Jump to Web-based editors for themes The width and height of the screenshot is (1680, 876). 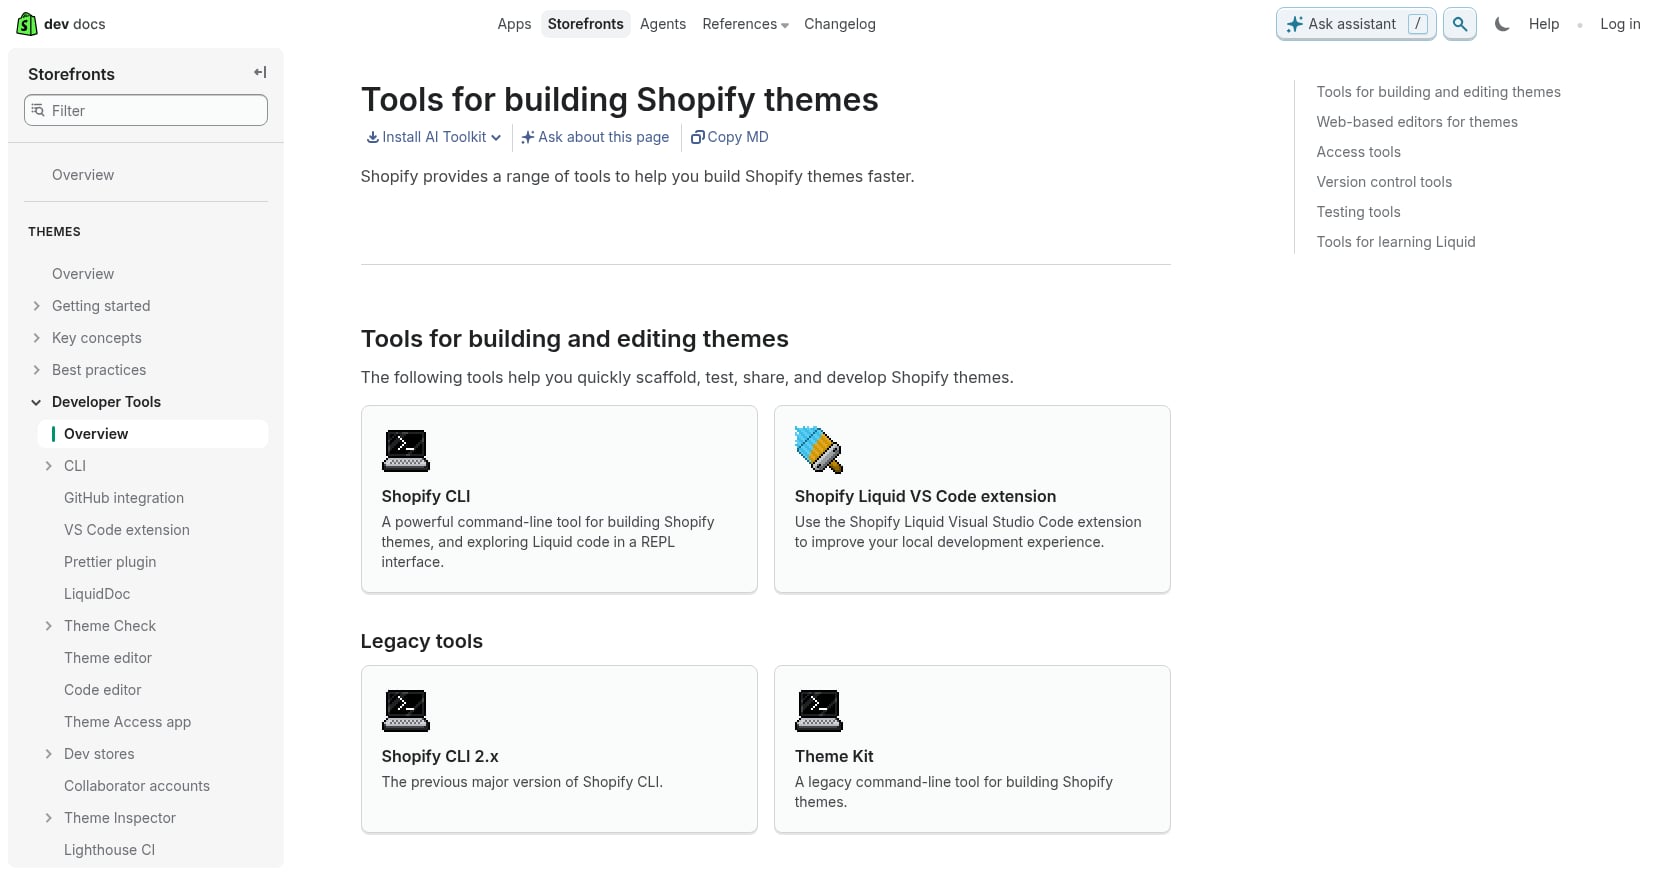(1417, 122)
